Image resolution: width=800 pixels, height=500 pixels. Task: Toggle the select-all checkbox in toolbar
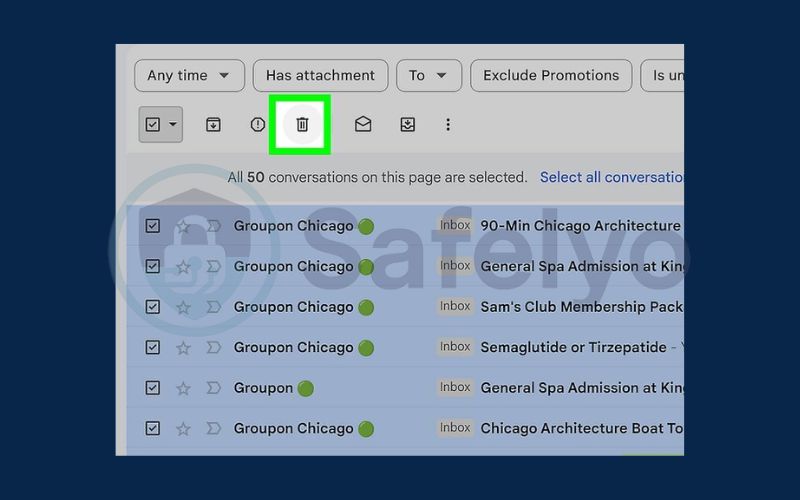(x=153, y=125)
